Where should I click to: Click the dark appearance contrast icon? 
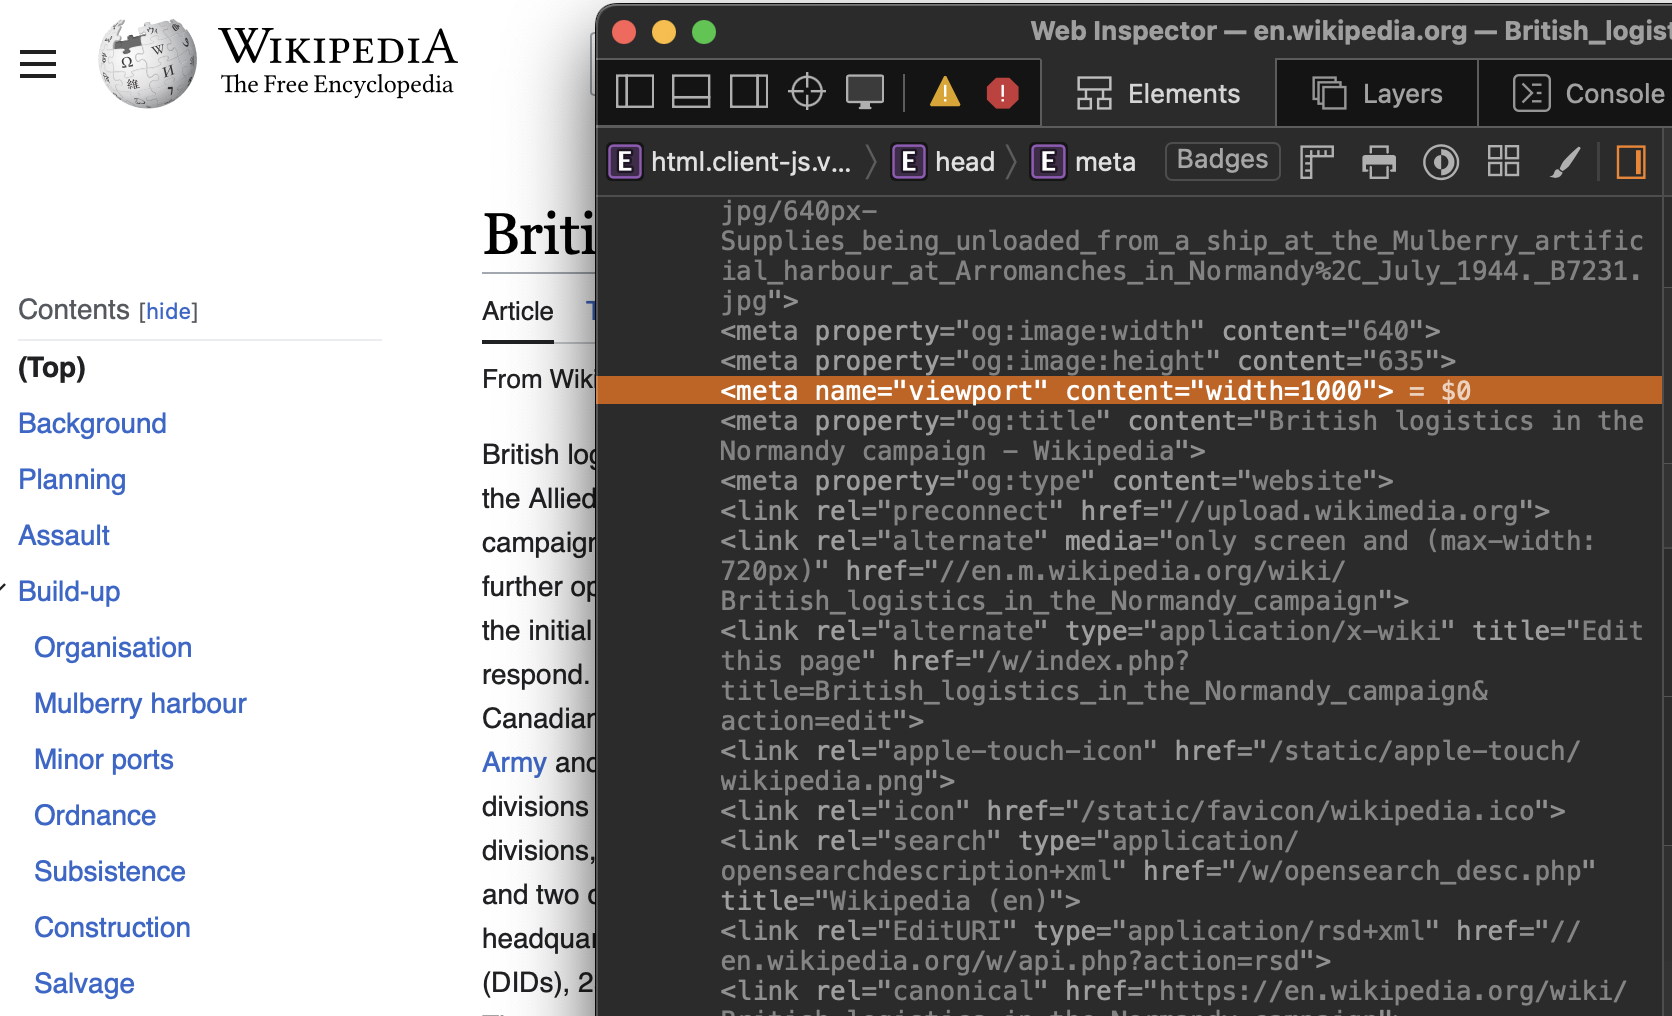(1441, 161)
